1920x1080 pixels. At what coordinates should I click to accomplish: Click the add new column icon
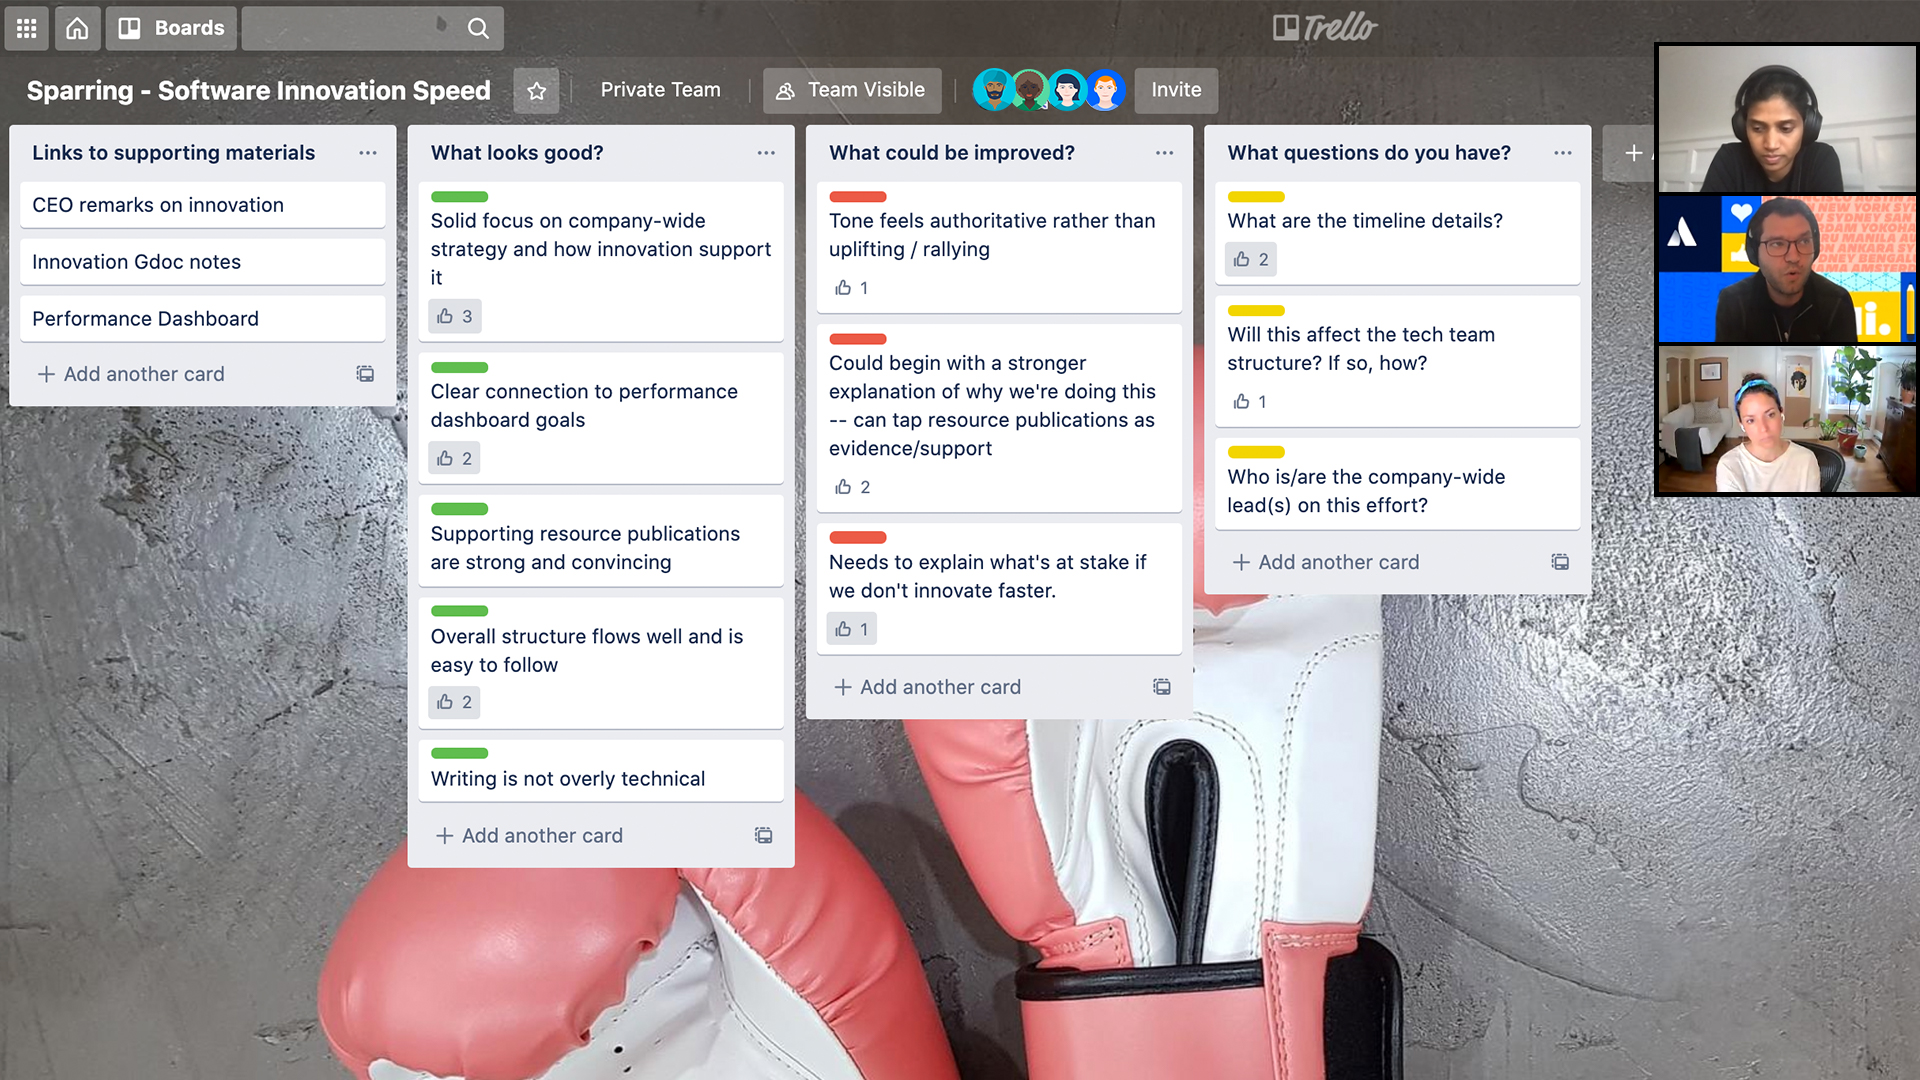1634,153
